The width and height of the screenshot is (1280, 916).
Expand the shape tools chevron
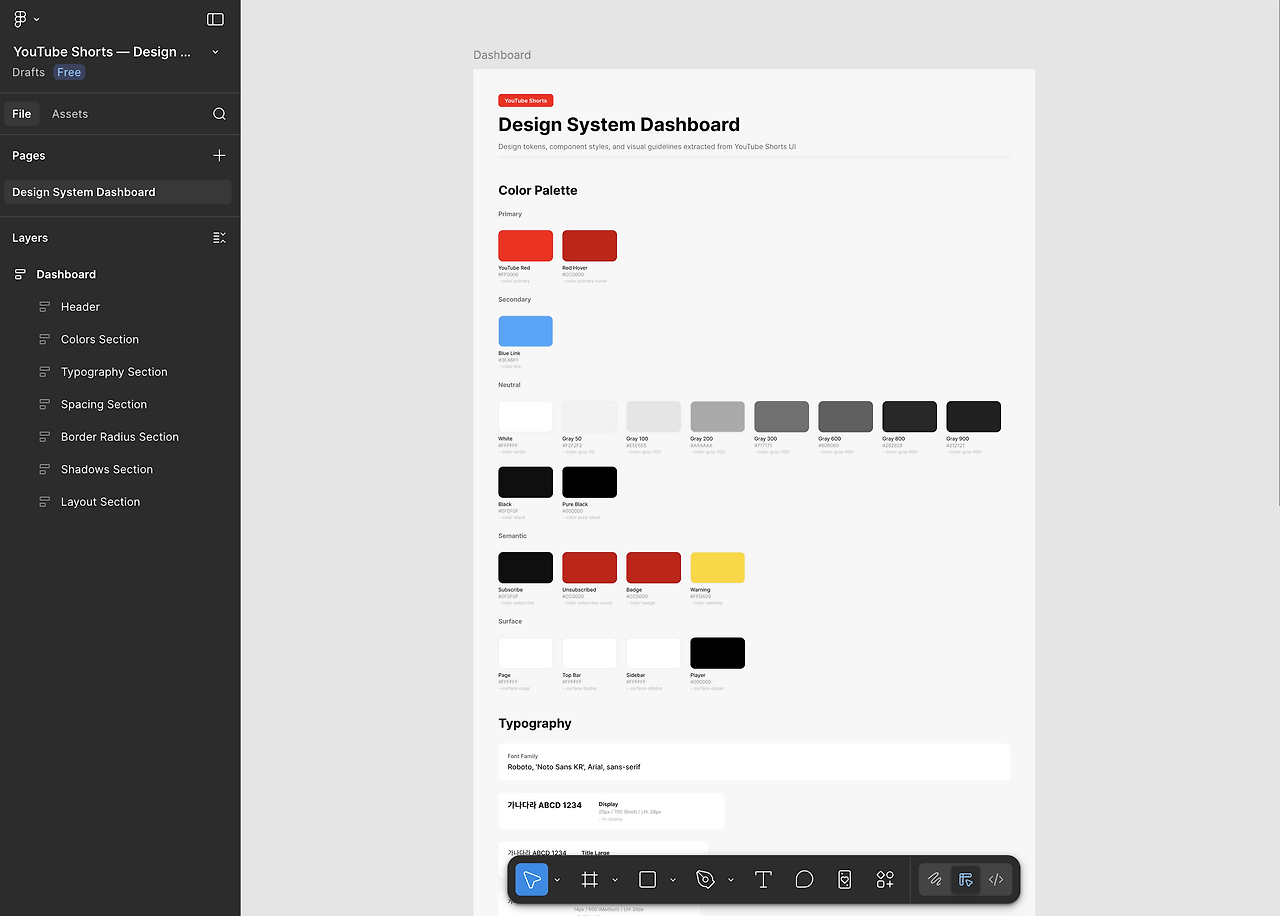673,880
